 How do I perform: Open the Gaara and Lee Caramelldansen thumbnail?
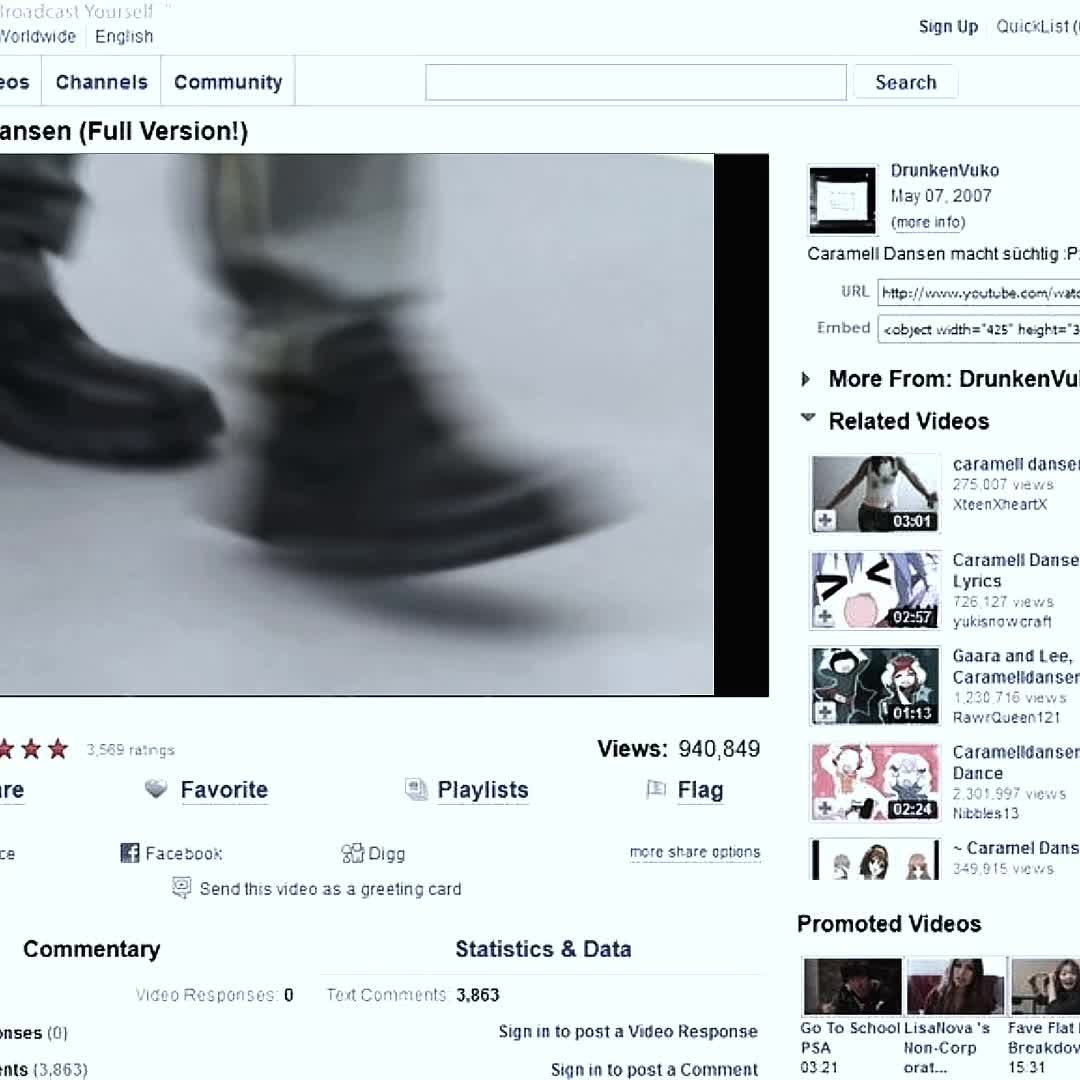pos(875,685)
